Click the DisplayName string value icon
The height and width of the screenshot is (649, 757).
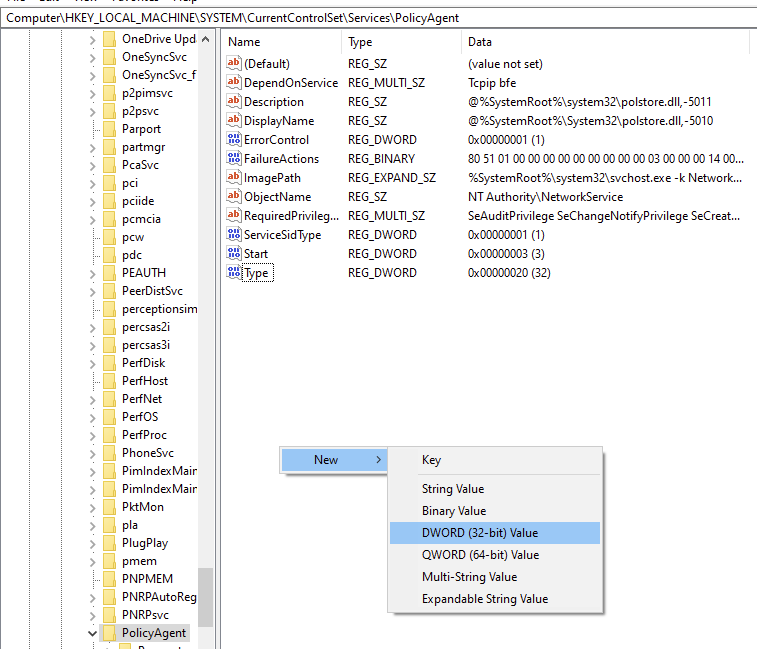[x=234, y=120]
